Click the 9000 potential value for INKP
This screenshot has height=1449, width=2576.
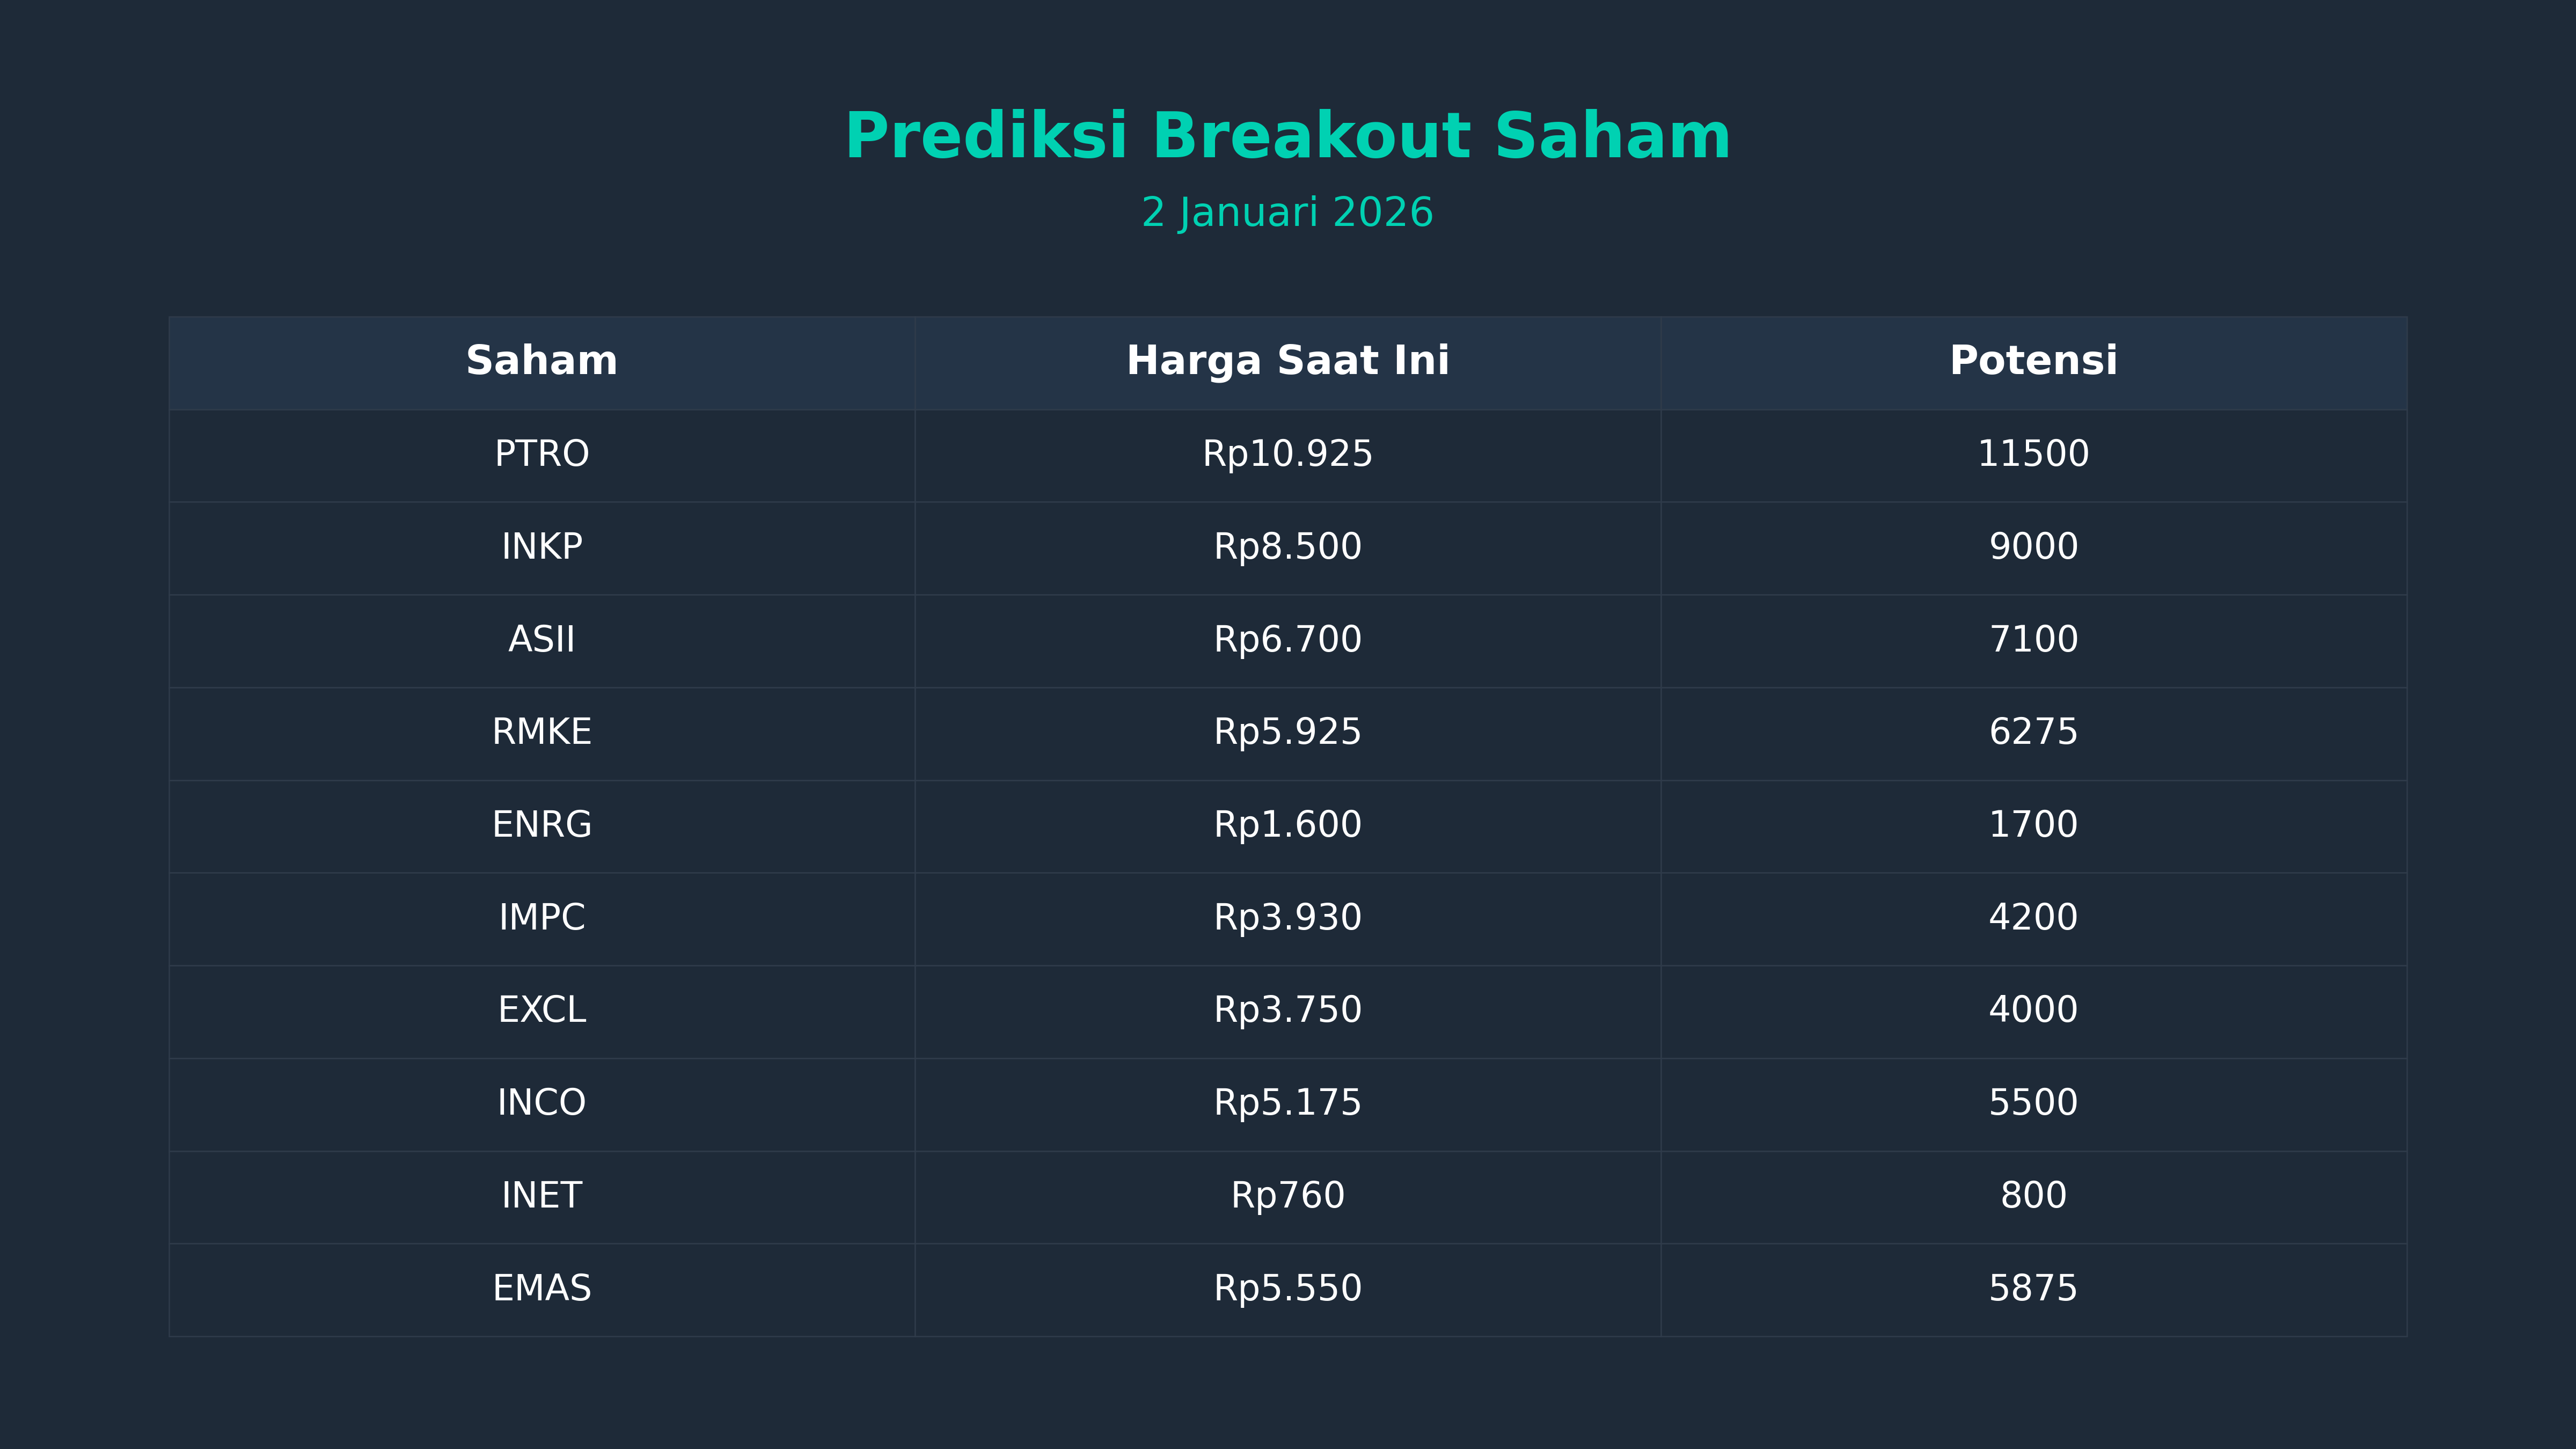pos(2033,547)
